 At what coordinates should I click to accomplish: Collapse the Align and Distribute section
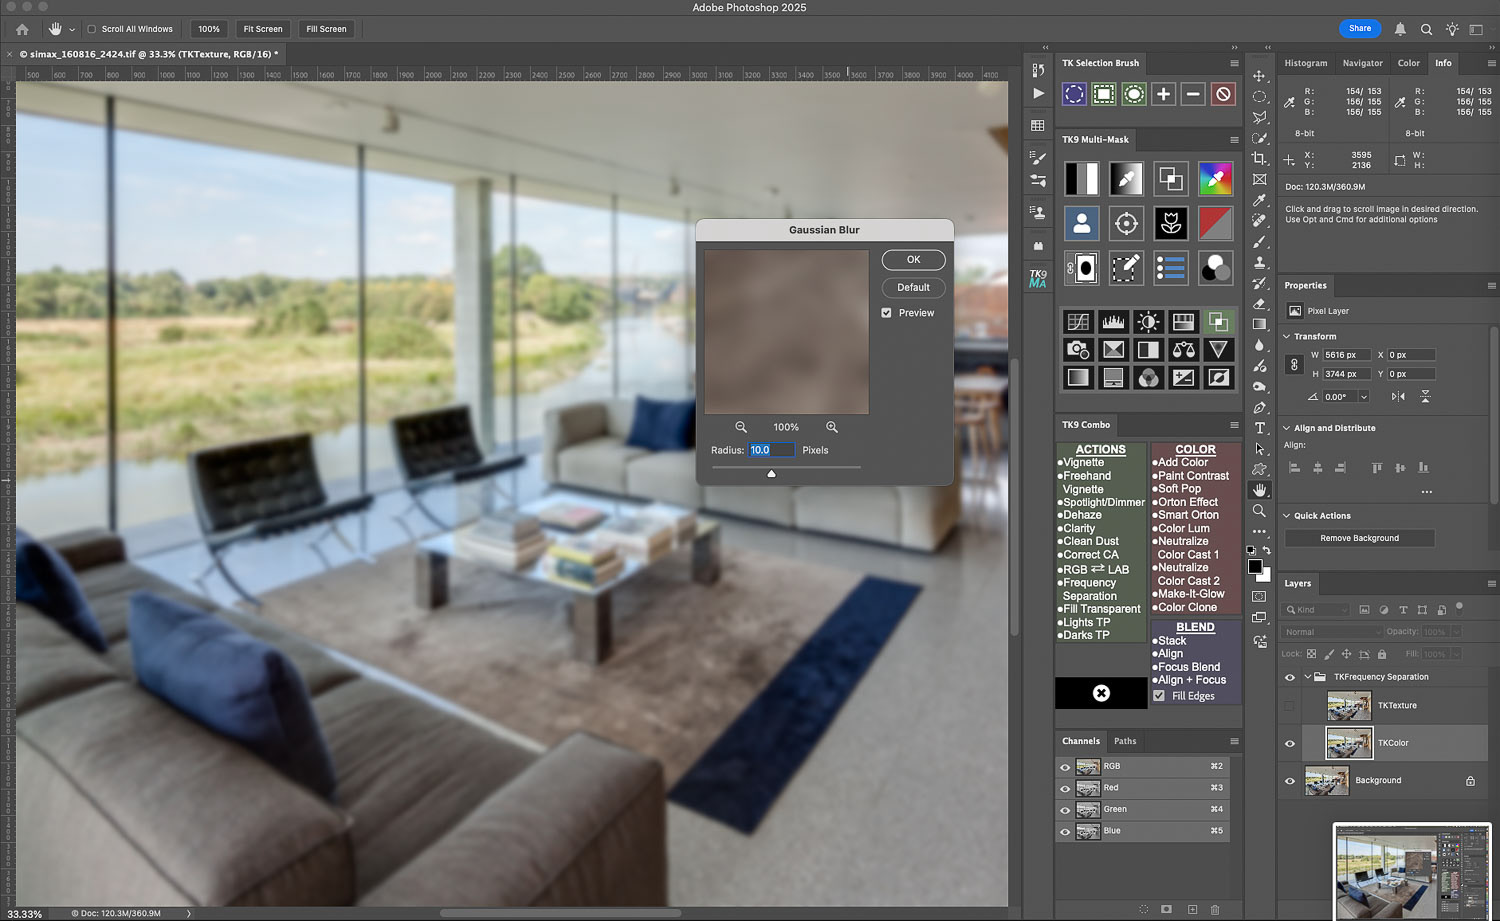(1287, 428)
